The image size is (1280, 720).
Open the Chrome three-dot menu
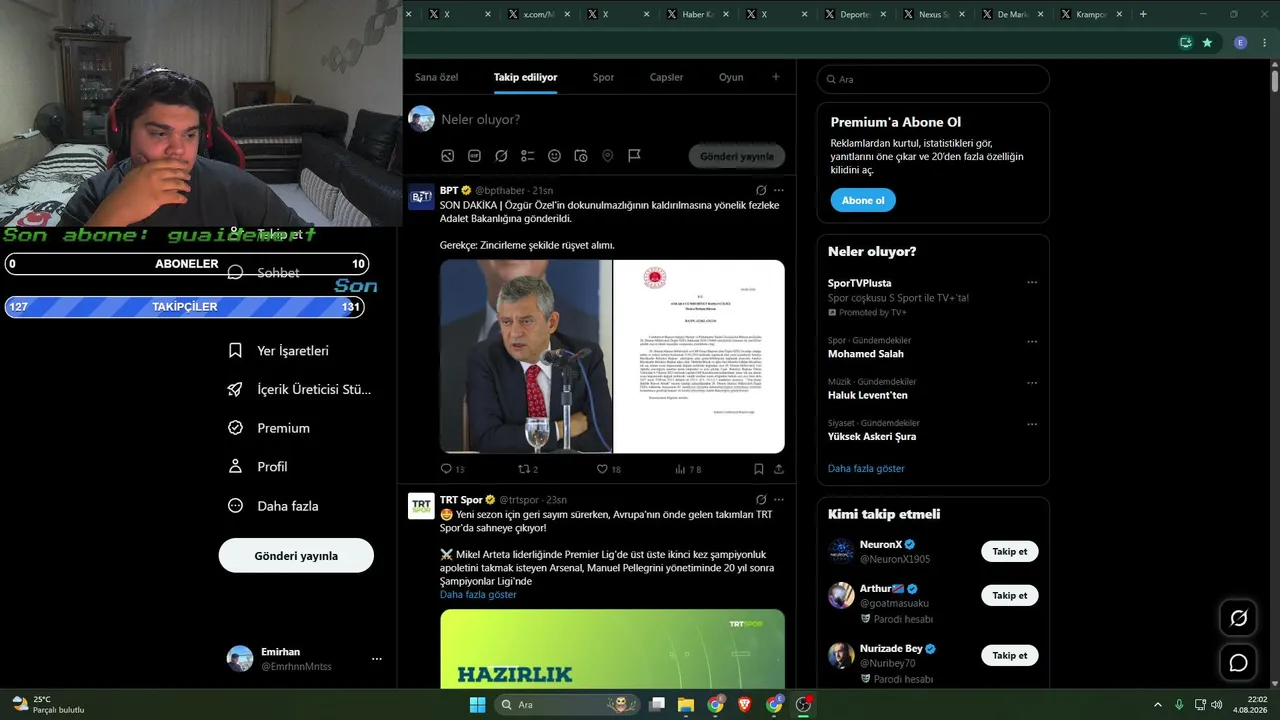pos(1263,43)
